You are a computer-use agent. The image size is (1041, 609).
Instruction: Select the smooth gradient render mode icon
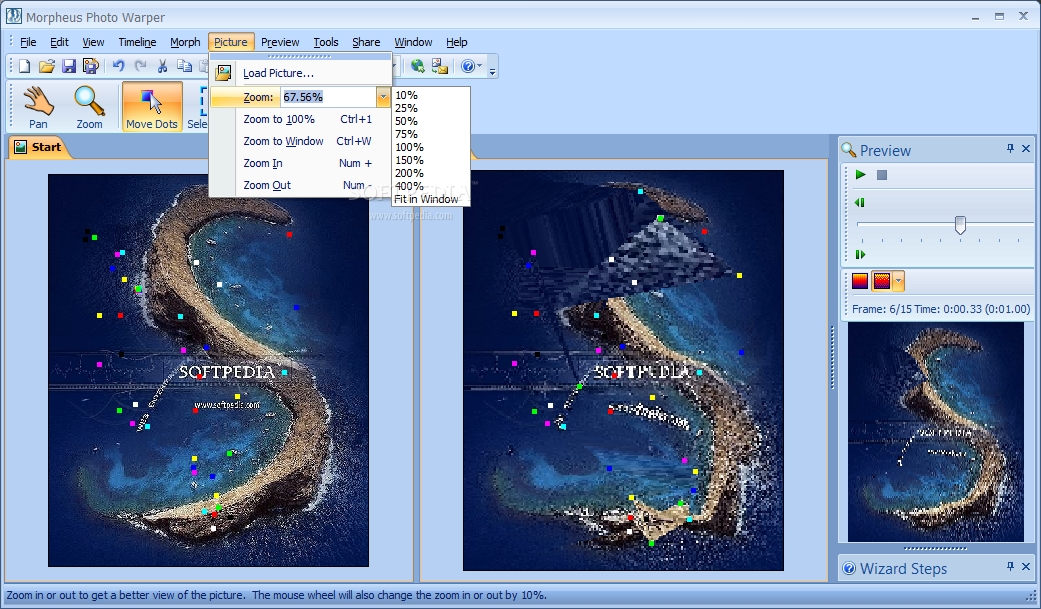pos(860,281)
